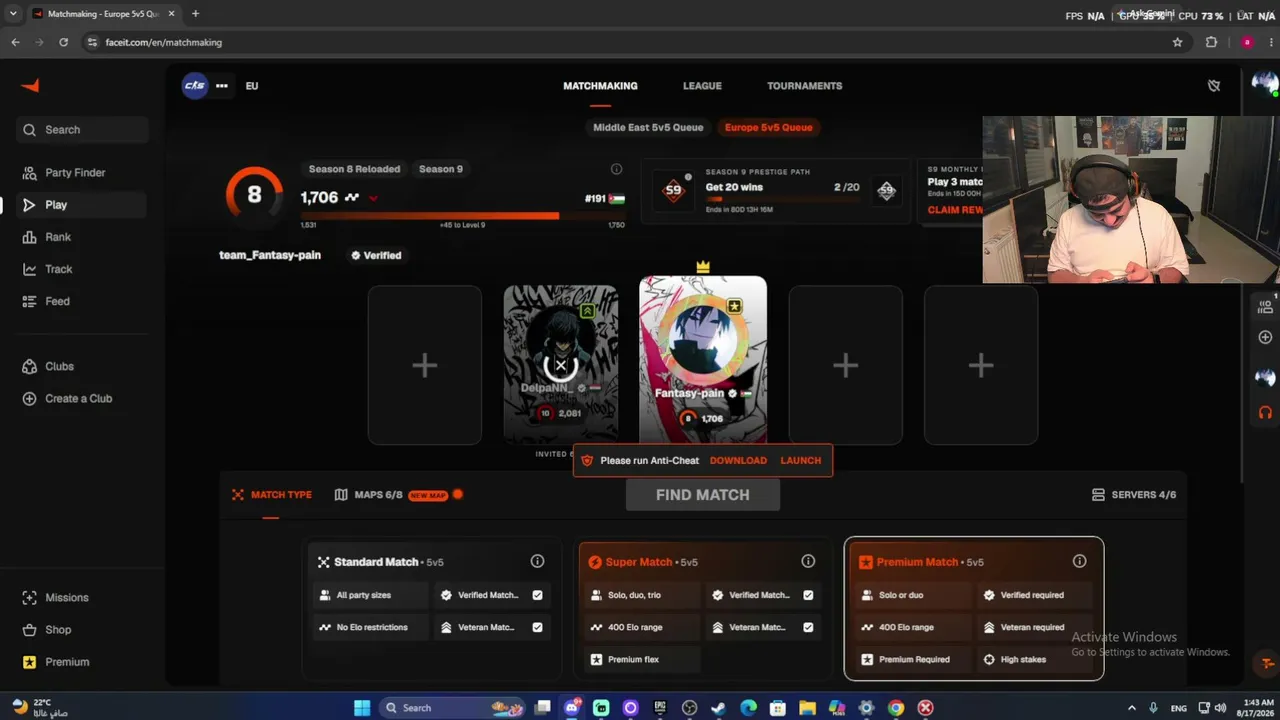Screen dimensions: 1280x720
Task: Open the CS2 game selector icon
Action: pyautogui.click(x=194, y=86)
